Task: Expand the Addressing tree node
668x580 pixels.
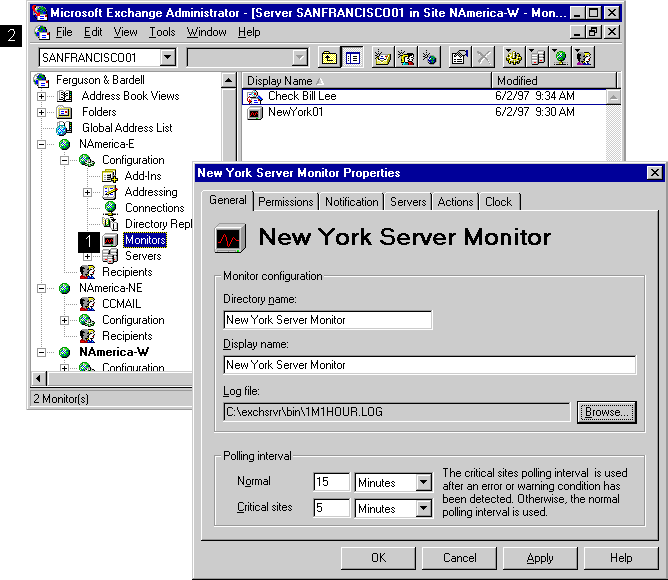Action: pyautogui.click(x=87, y=192)
